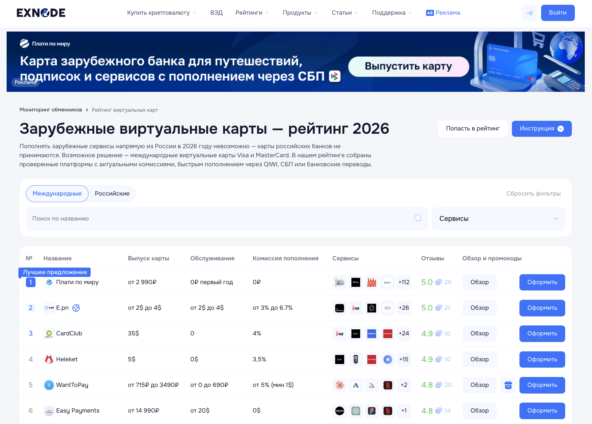This screenshot has width=592, height=424.
Task: Click reviews comment icon in CardClub row
Action: [438, 333]
